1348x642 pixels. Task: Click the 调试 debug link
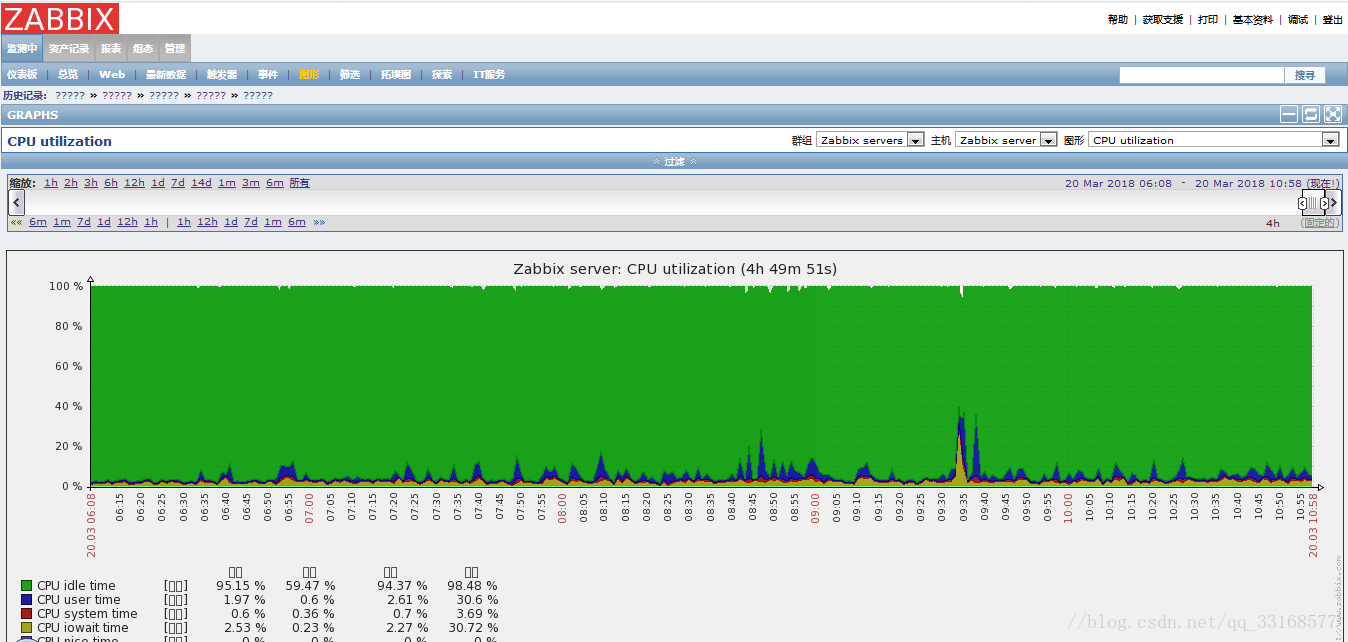tap(1298, 20)
